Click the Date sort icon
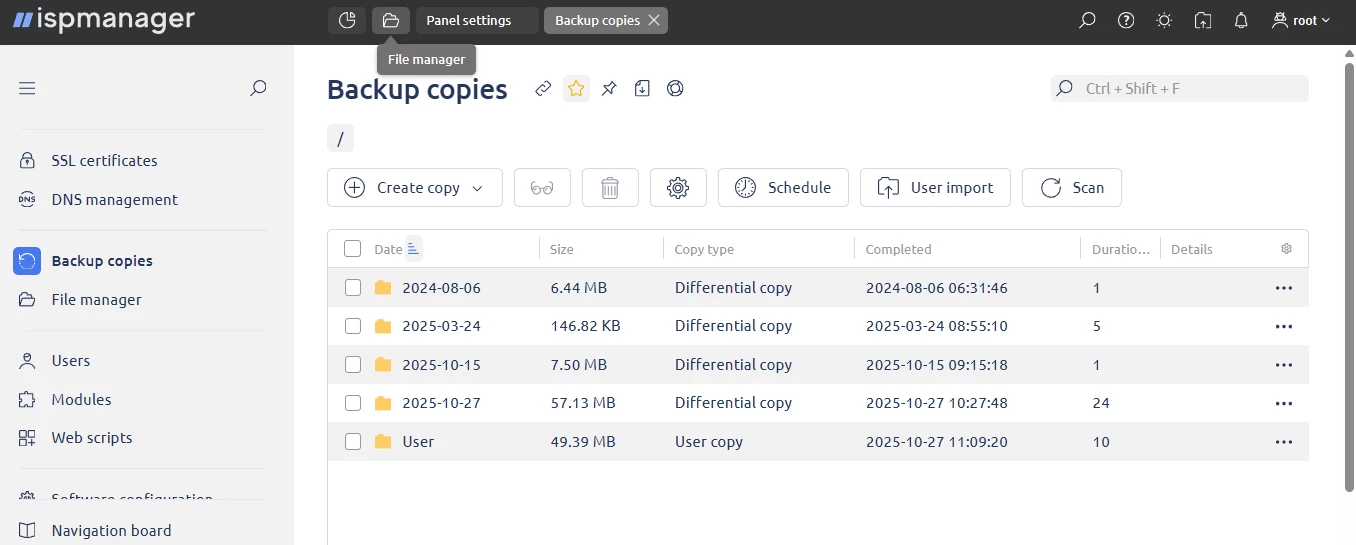Screen dimensions: 1356x545 click(415, 249)
